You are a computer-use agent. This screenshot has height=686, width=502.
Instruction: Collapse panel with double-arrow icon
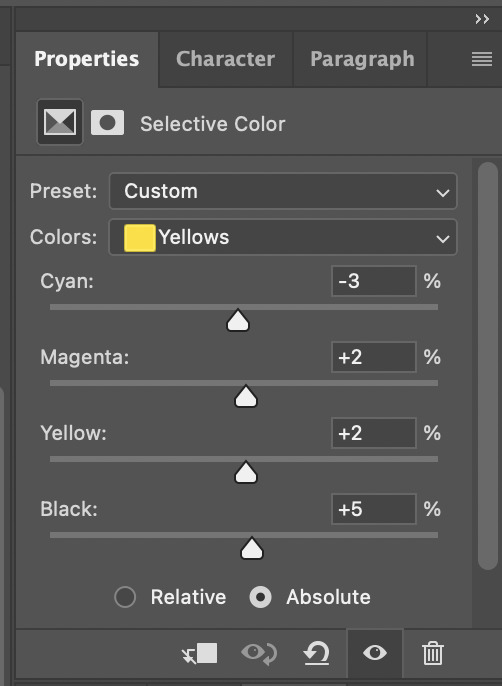(x=482, y=19)
